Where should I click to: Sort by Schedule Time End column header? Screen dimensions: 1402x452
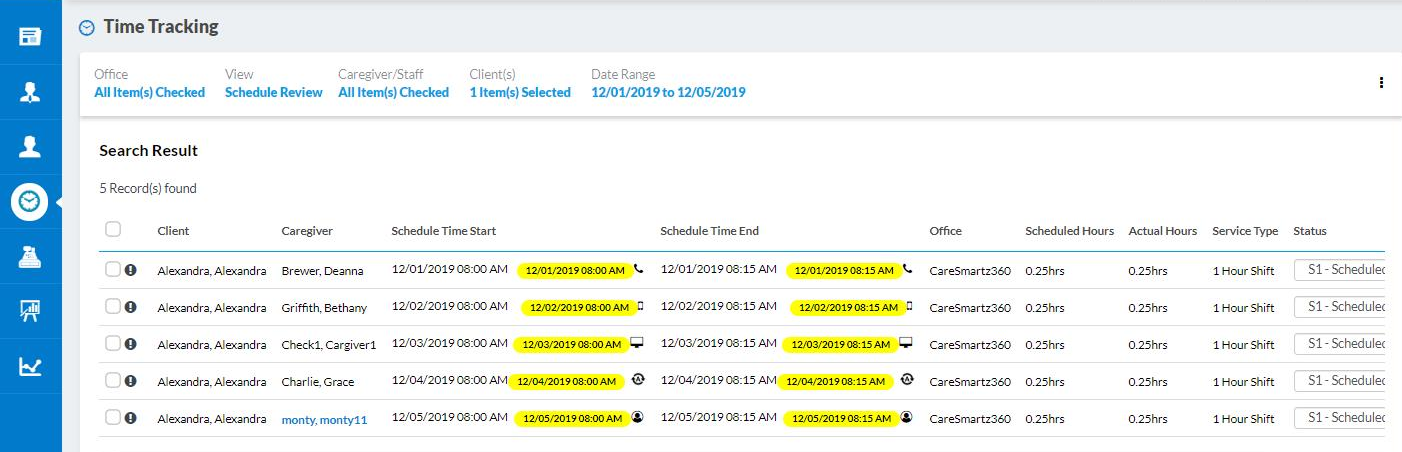point(709,231)
